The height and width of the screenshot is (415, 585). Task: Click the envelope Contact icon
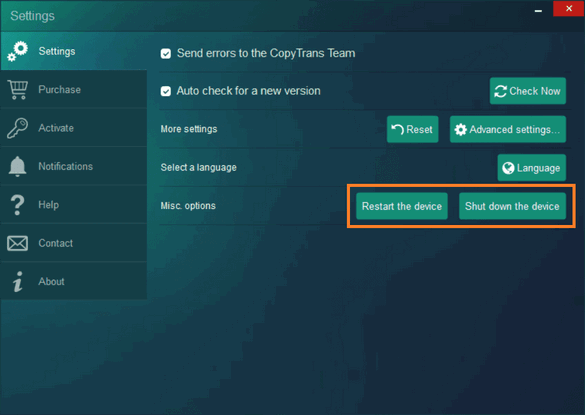tap(18, 243)
